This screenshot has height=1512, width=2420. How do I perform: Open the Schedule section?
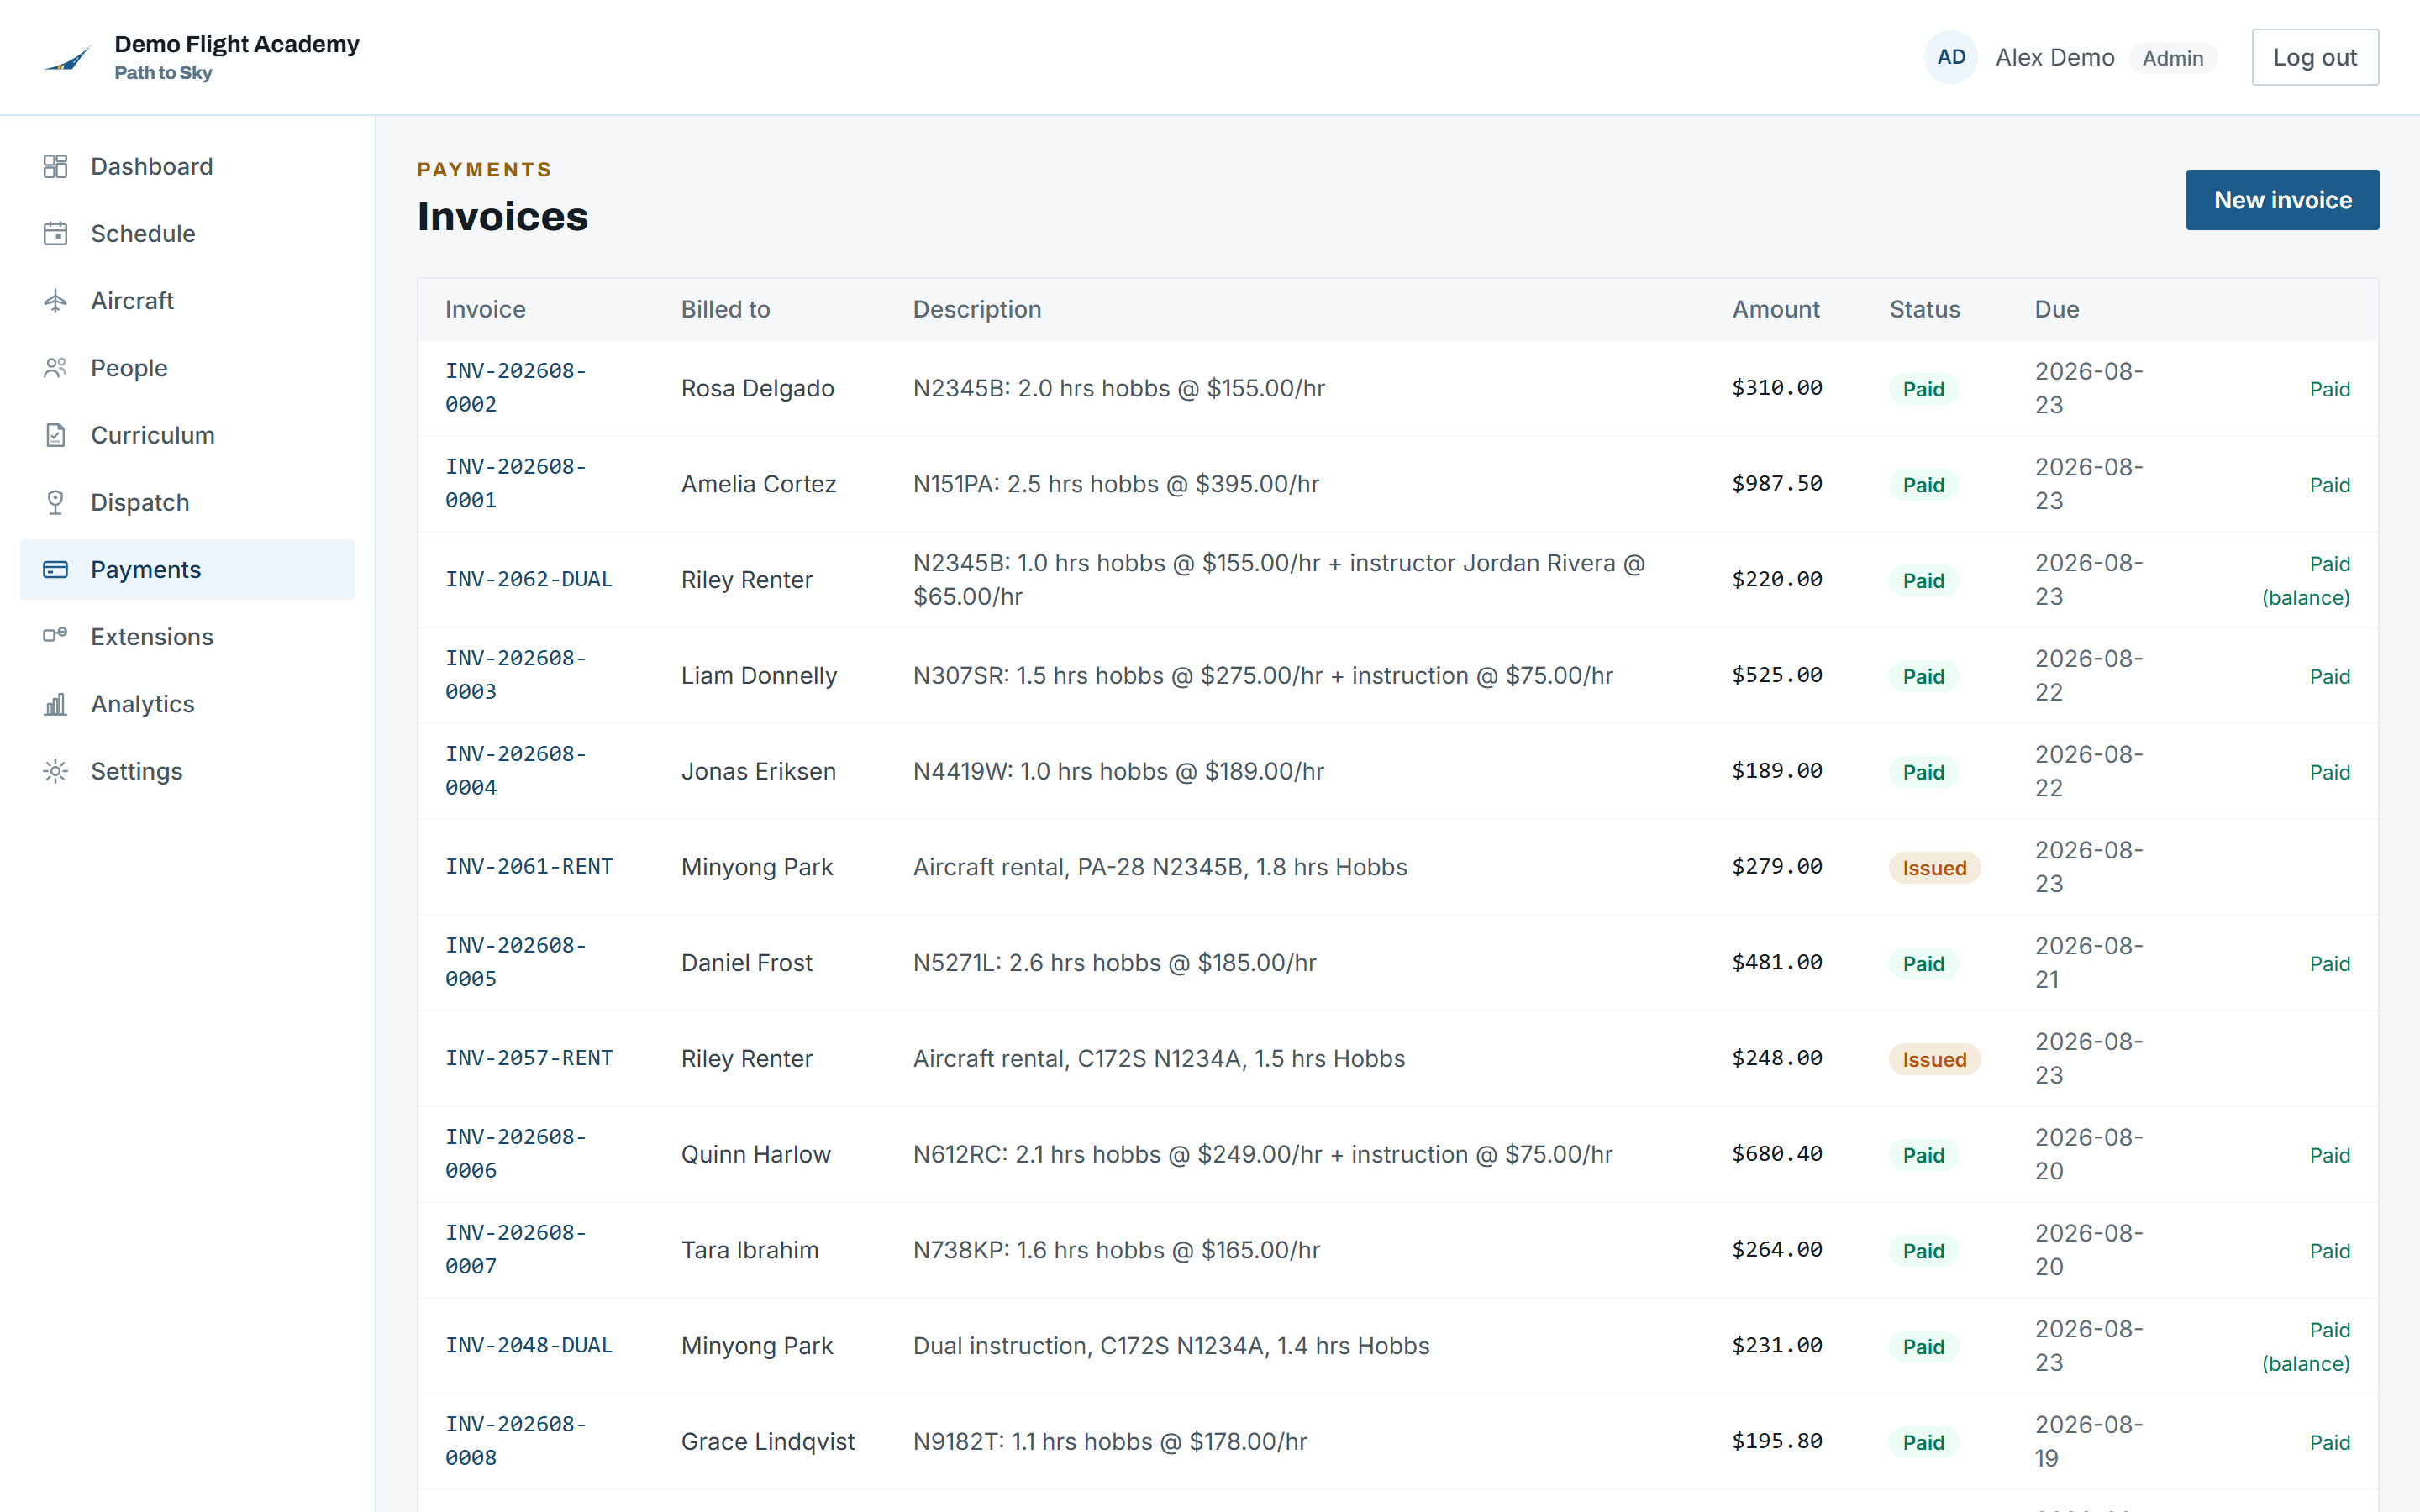point(187,233)
